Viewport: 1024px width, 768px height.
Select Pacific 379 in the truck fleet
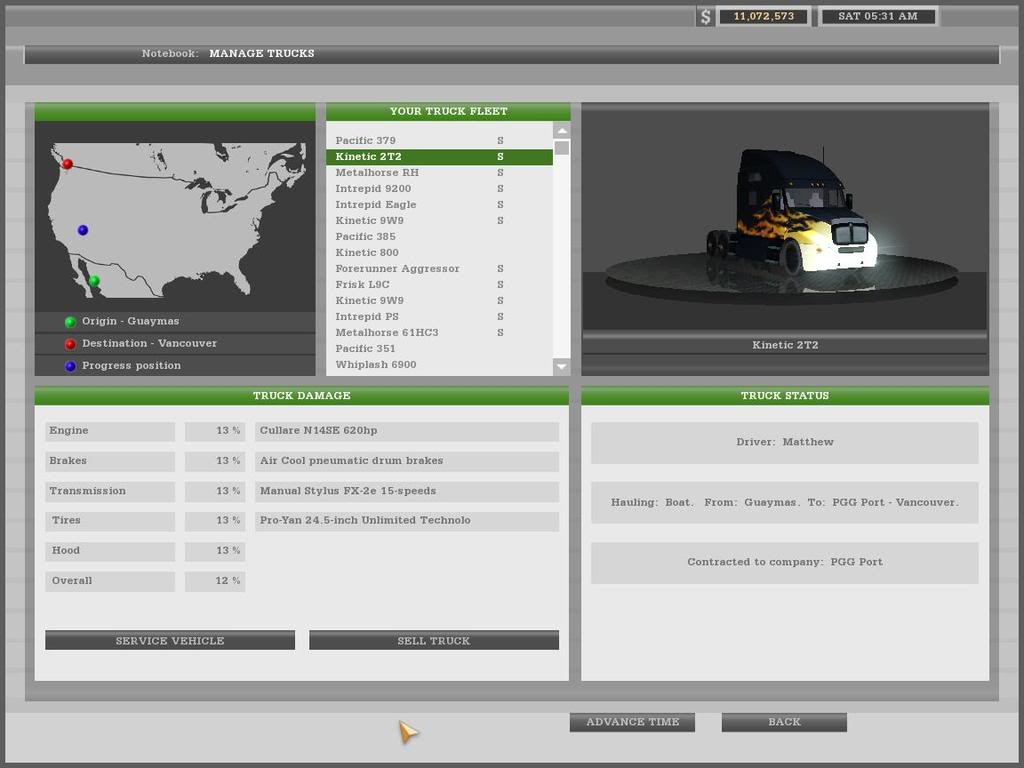(366, 141)
